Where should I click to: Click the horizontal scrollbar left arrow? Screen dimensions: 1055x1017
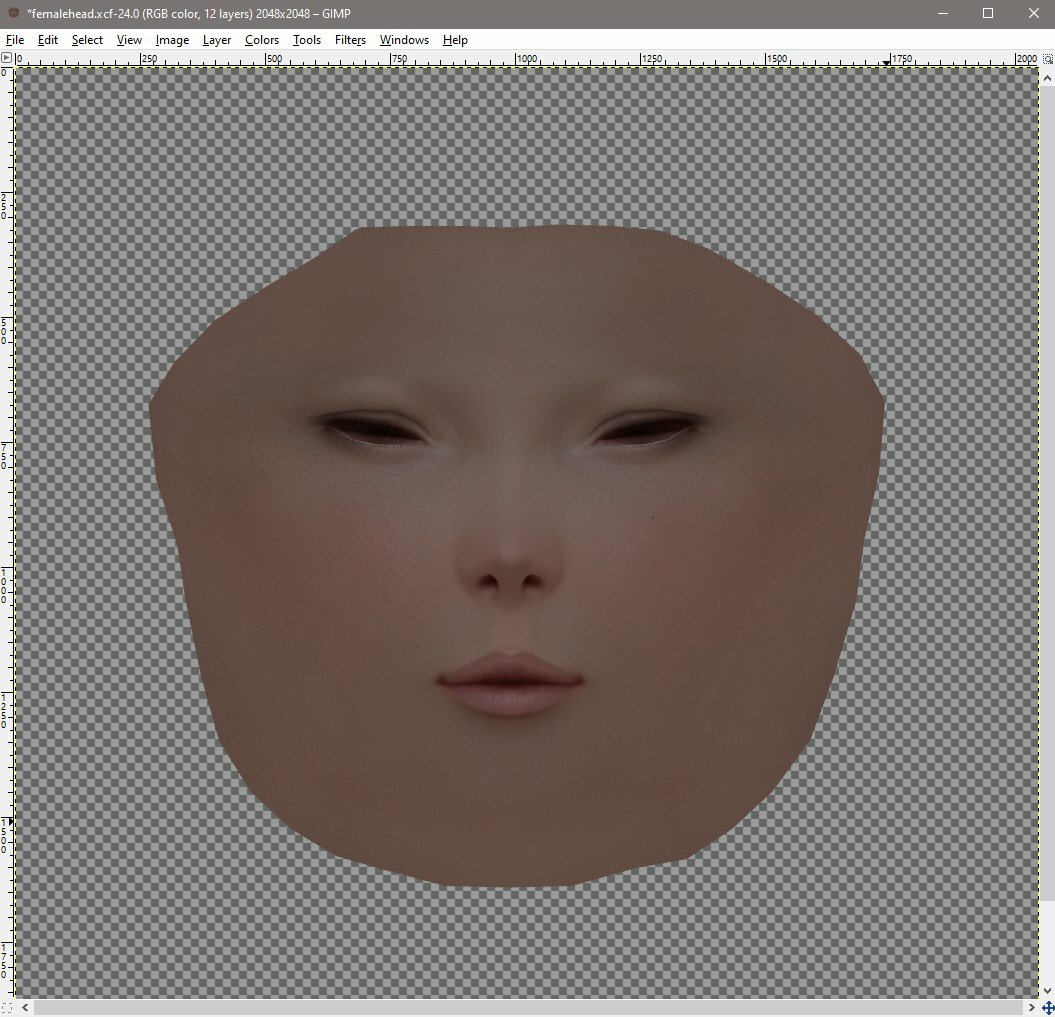(25, 1007)
